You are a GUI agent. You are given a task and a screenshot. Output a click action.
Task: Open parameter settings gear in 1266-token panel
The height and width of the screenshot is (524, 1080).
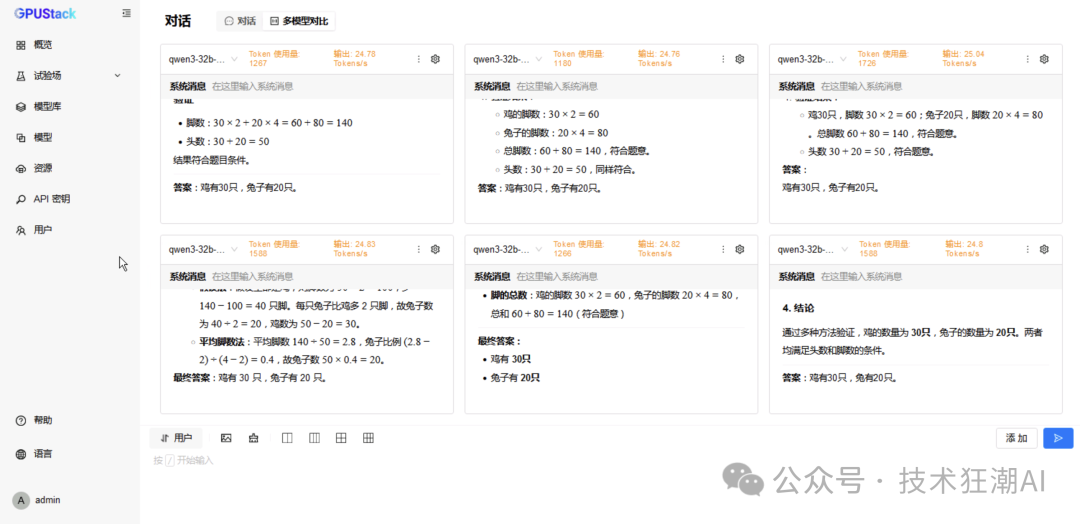(740, 249)
